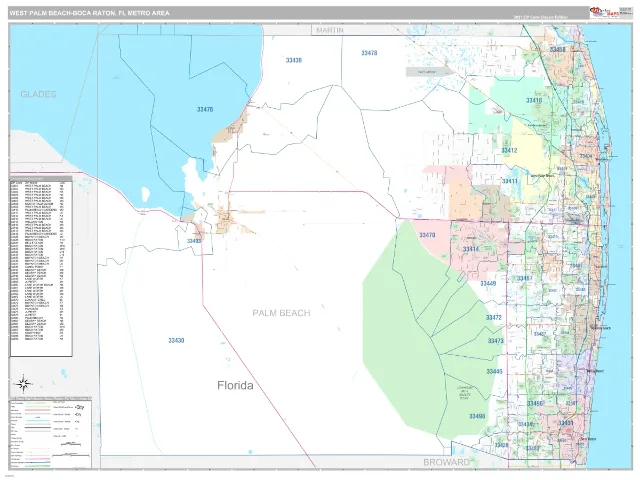Select ZIP code 33428 label
Viewport: 640px width, 480px height.
click(501, 445)
